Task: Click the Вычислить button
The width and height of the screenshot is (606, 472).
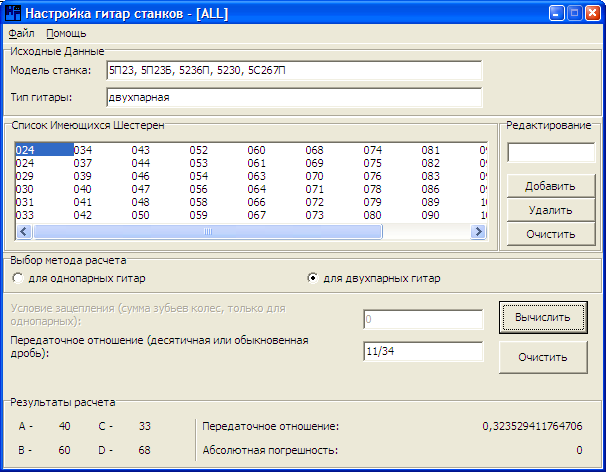Action: (543, 317)
